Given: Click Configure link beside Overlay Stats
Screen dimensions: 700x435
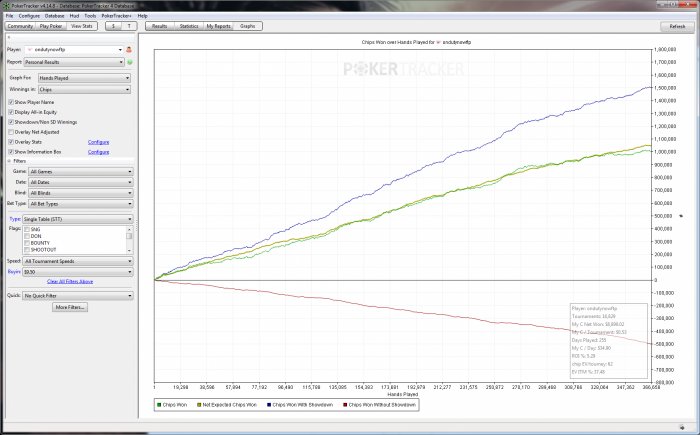Looking at the screenshot, I should [x=99, y=142].
